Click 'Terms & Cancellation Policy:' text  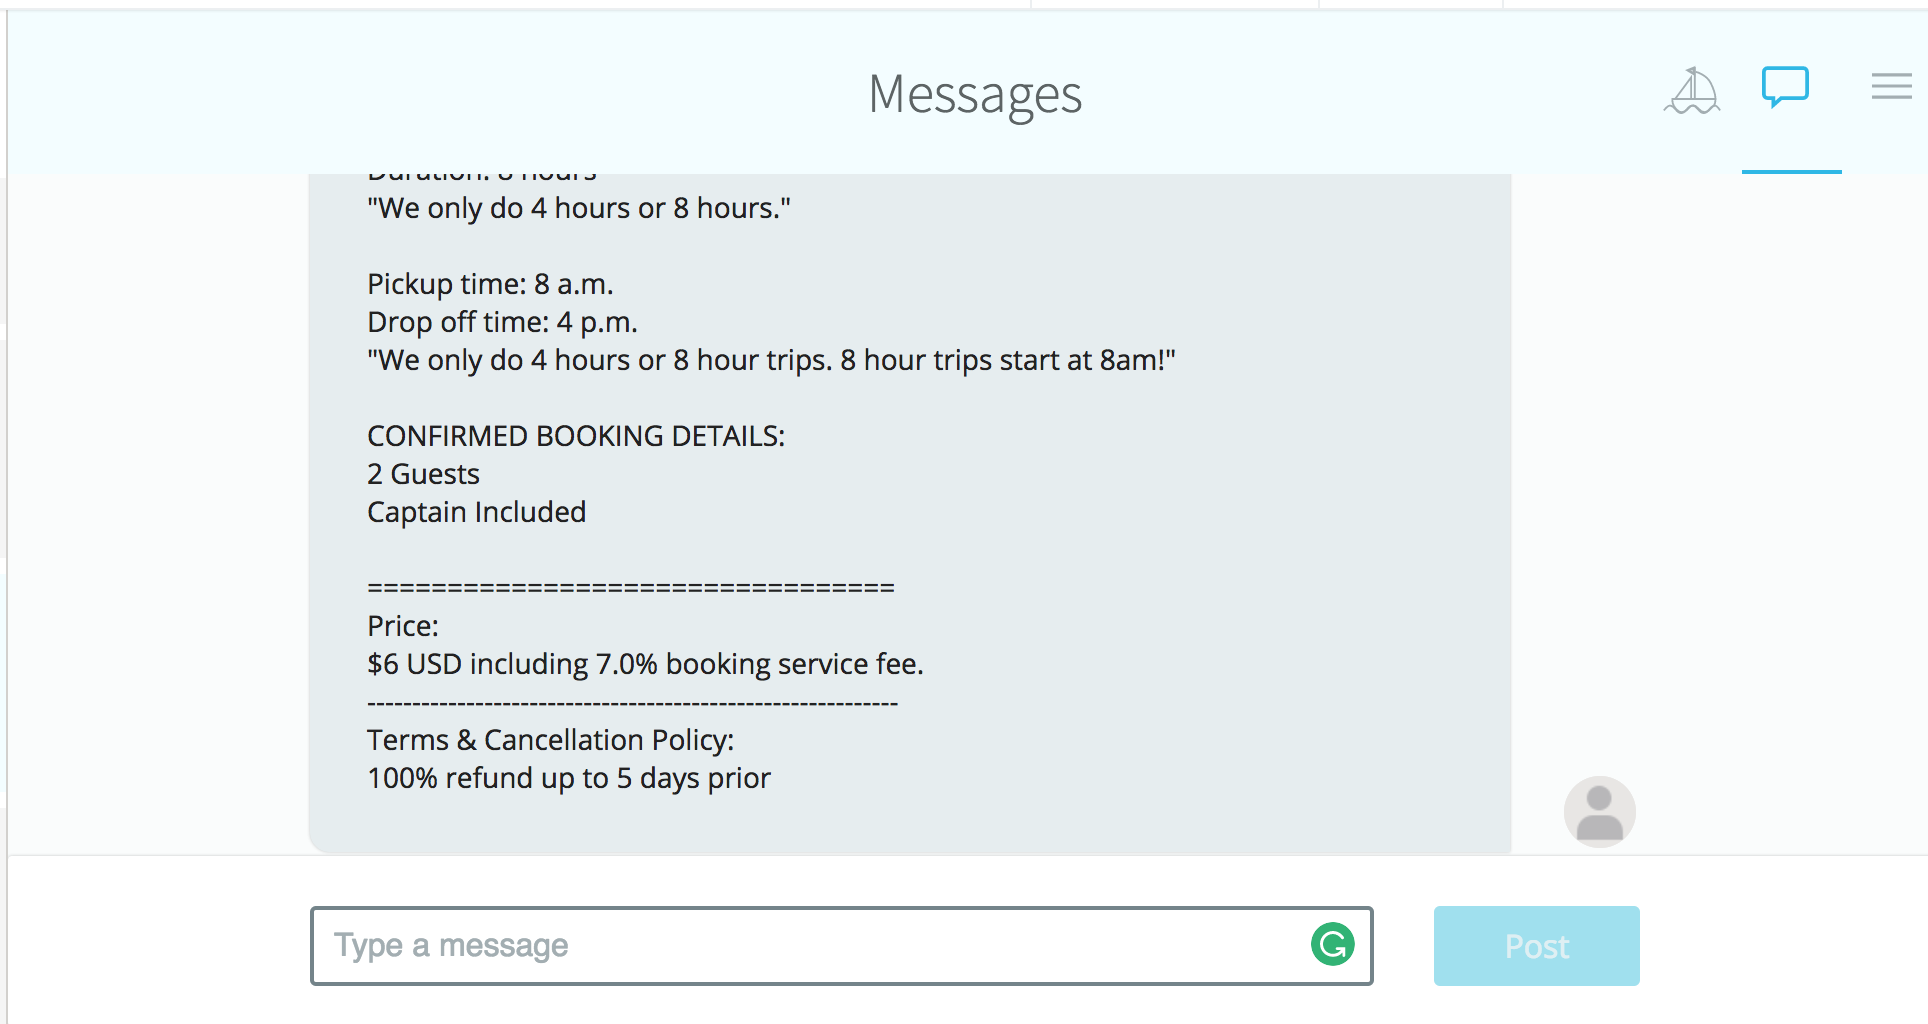[550, 740]
